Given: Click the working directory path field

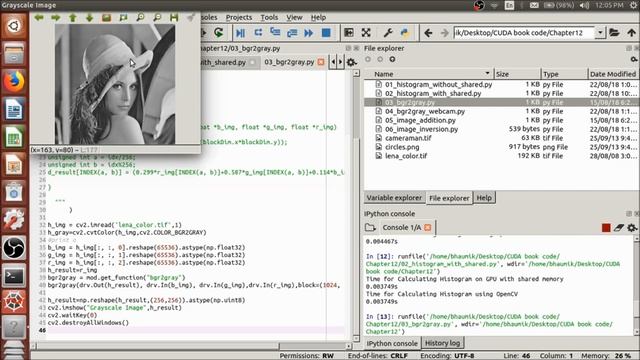Looking at the screenshot, I should click(524, 33).
